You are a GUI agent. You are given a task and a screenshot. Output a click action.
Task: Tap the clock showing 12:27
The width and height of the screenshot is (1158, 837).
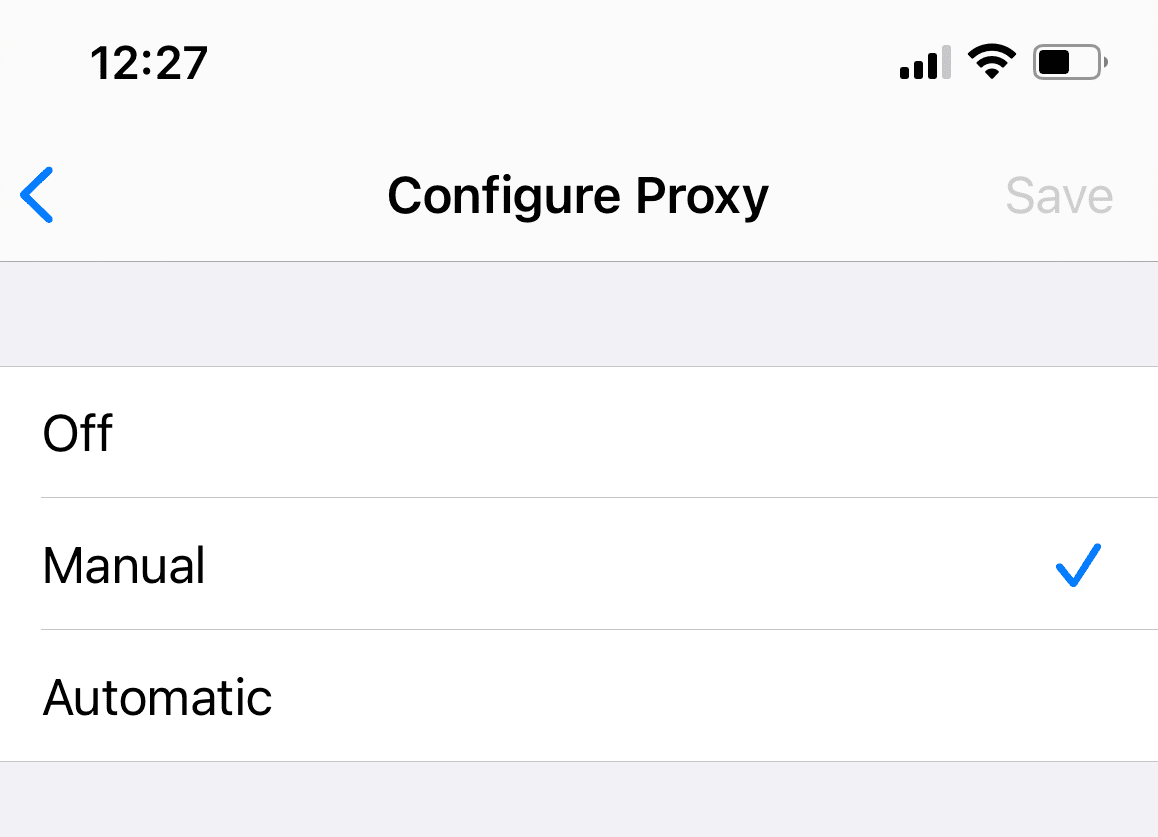click(148, 62)
